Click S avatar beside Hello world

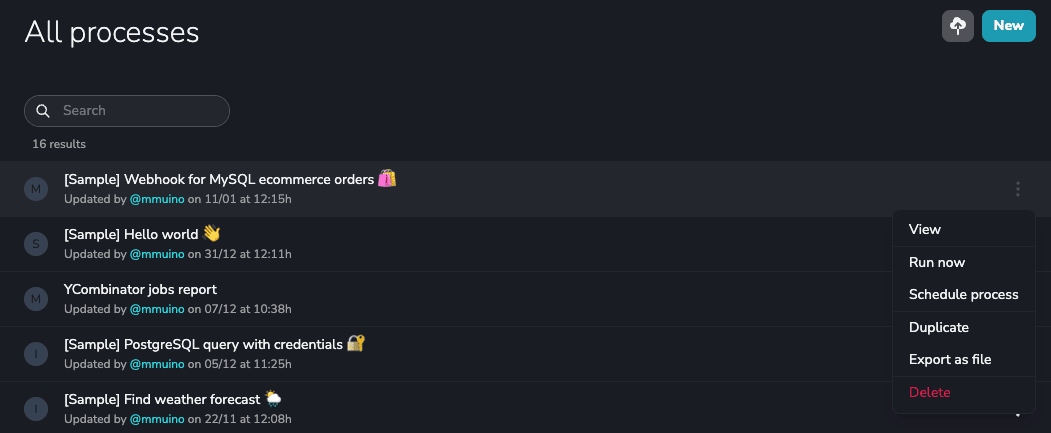(36, 244)
